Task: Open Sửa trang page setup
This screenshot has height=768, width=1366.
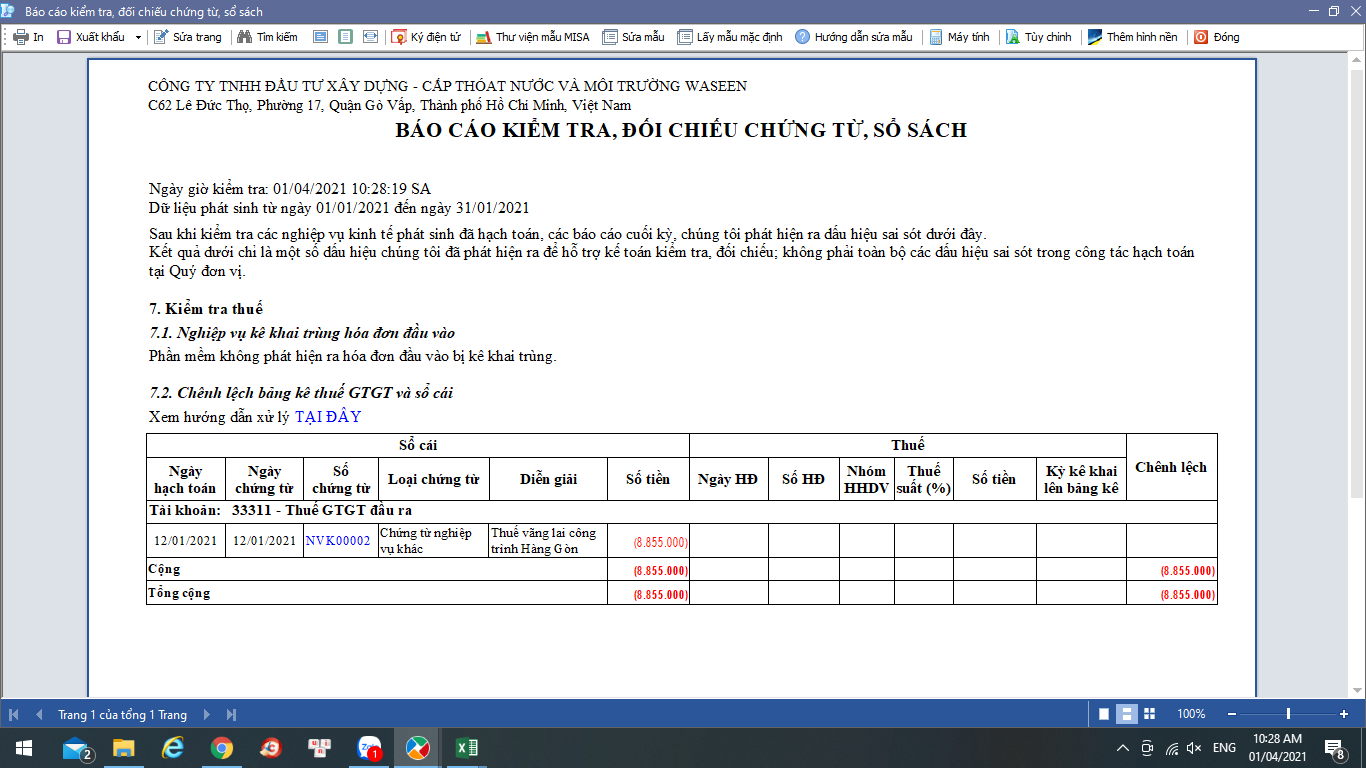Action: (x=187, y=37)
